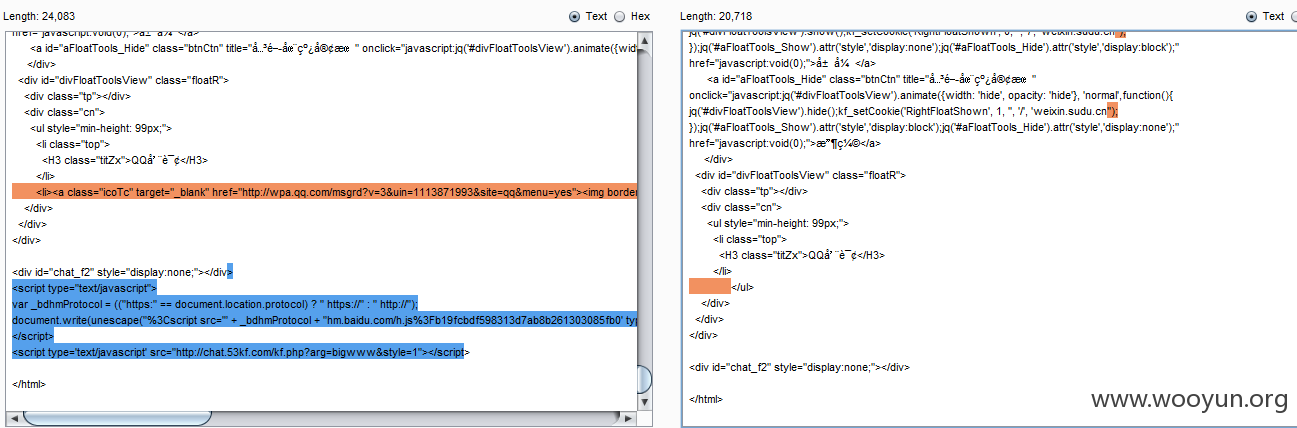Click the onclick divFloatToolsView animate line in right pane
The image size is (1297, 428).
tap(933, 95)
